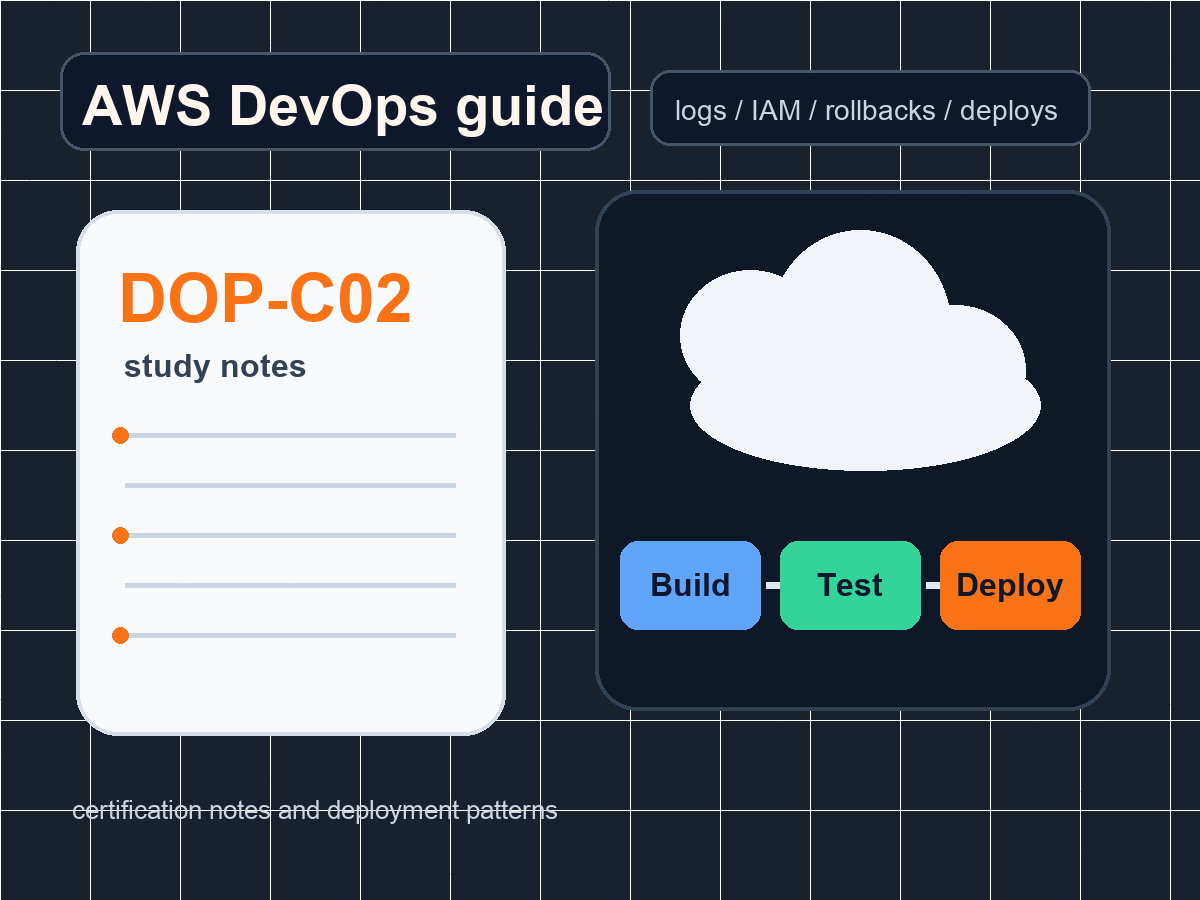
Task: Click the certification notes and deployment patterns caption
Action: pyautogui.click(x=315, y=810)
